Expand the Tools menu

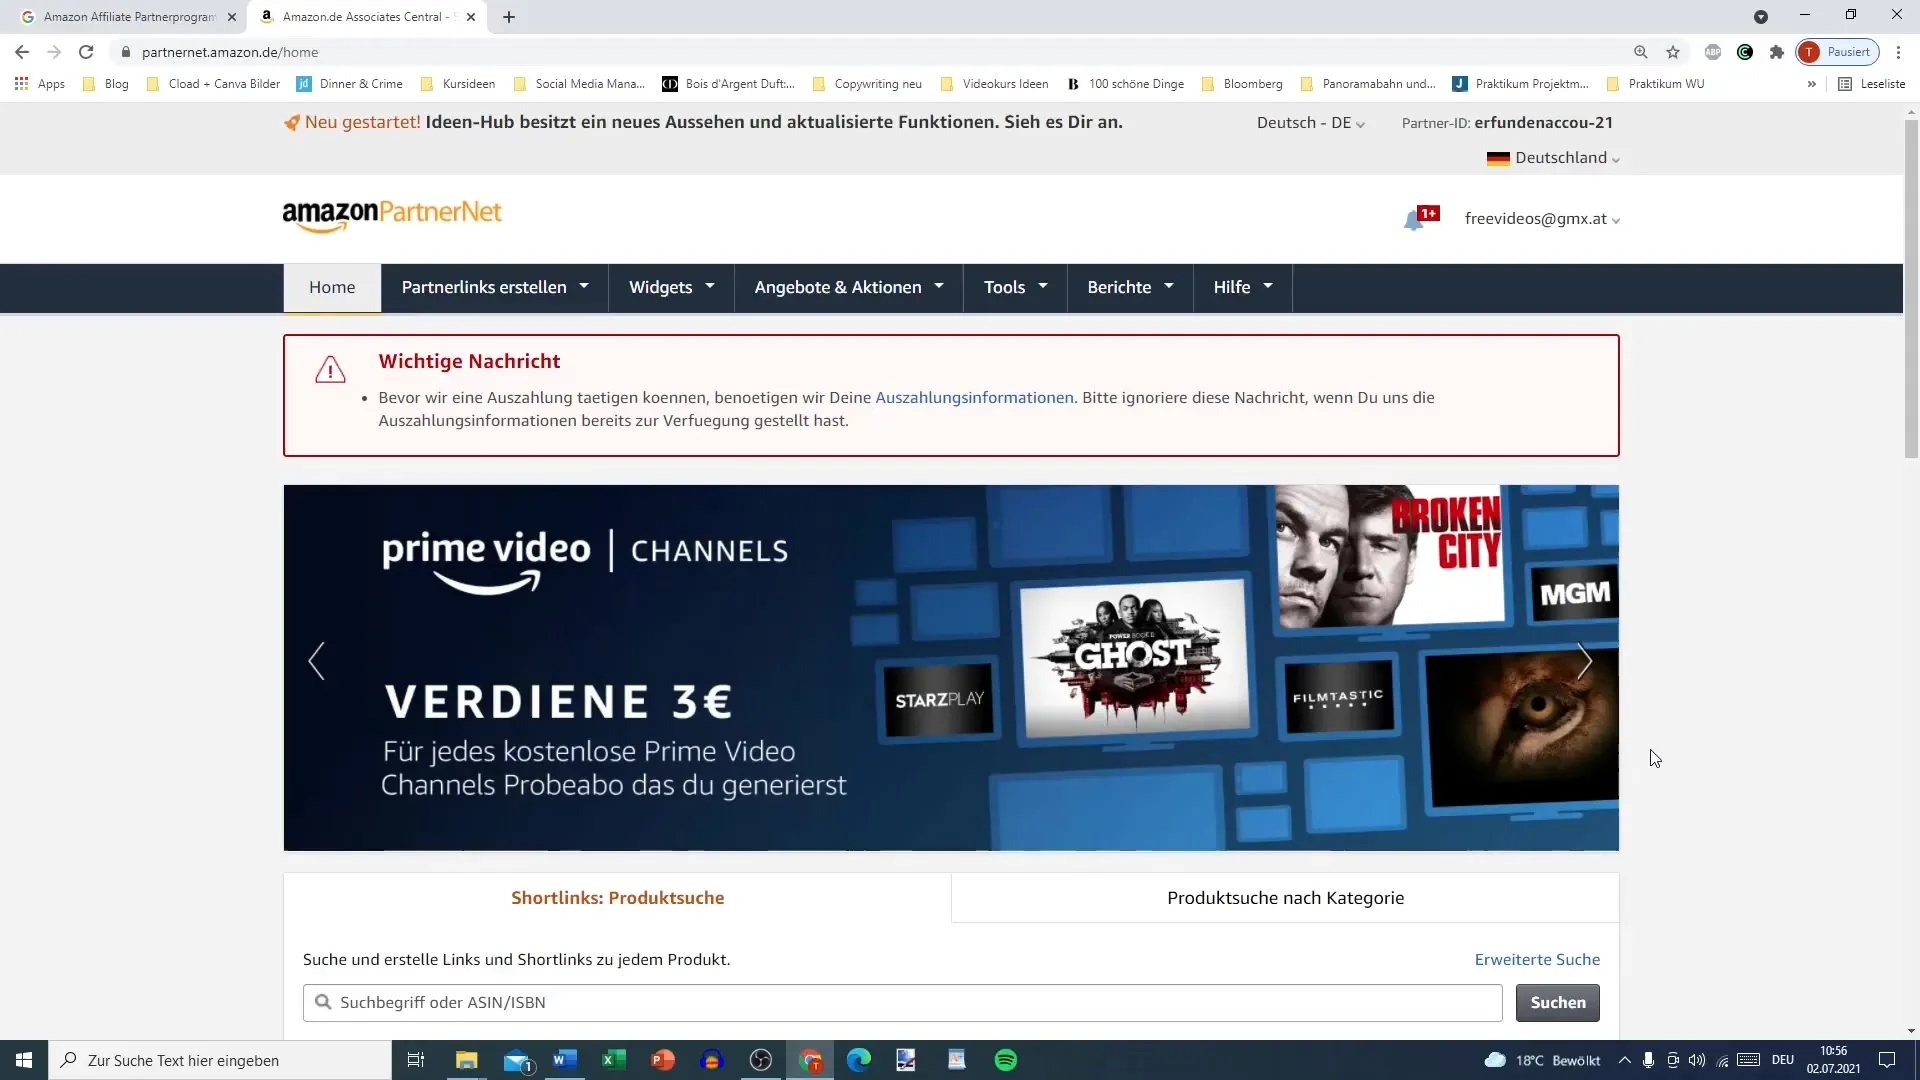click(1015, 288)
